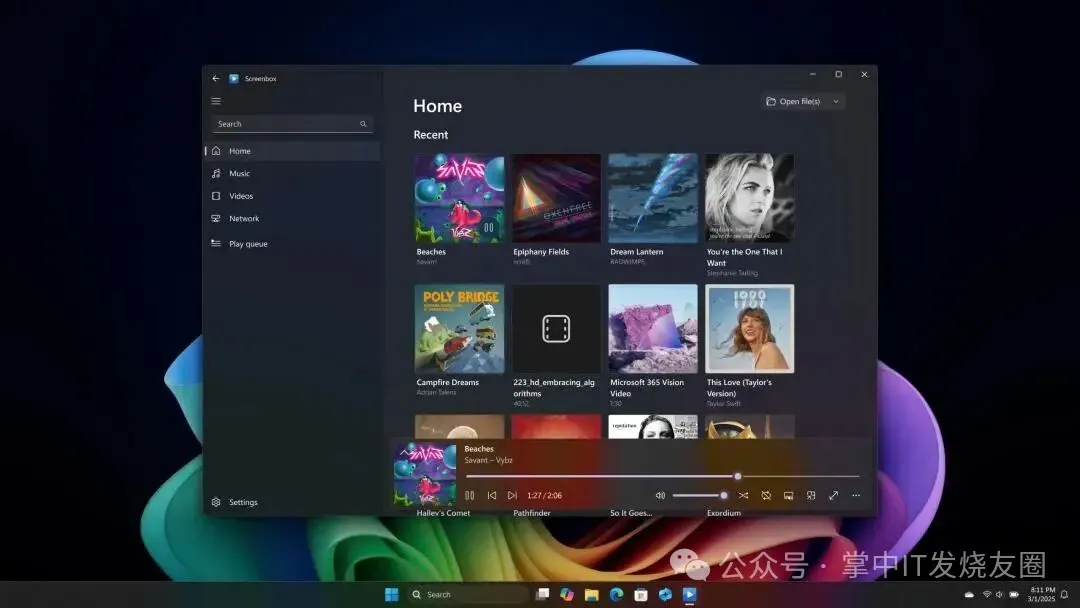The width and height of the screenshot is (1080, 608).
Task: Click into the sidebar Search field
Action: [x=292, y=124]
